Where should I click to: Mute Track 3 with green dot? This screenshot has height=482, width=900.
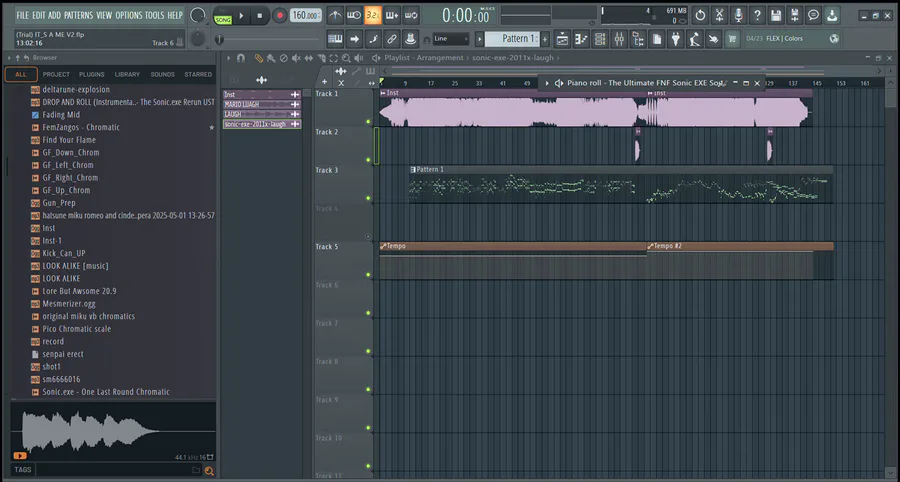368,199
